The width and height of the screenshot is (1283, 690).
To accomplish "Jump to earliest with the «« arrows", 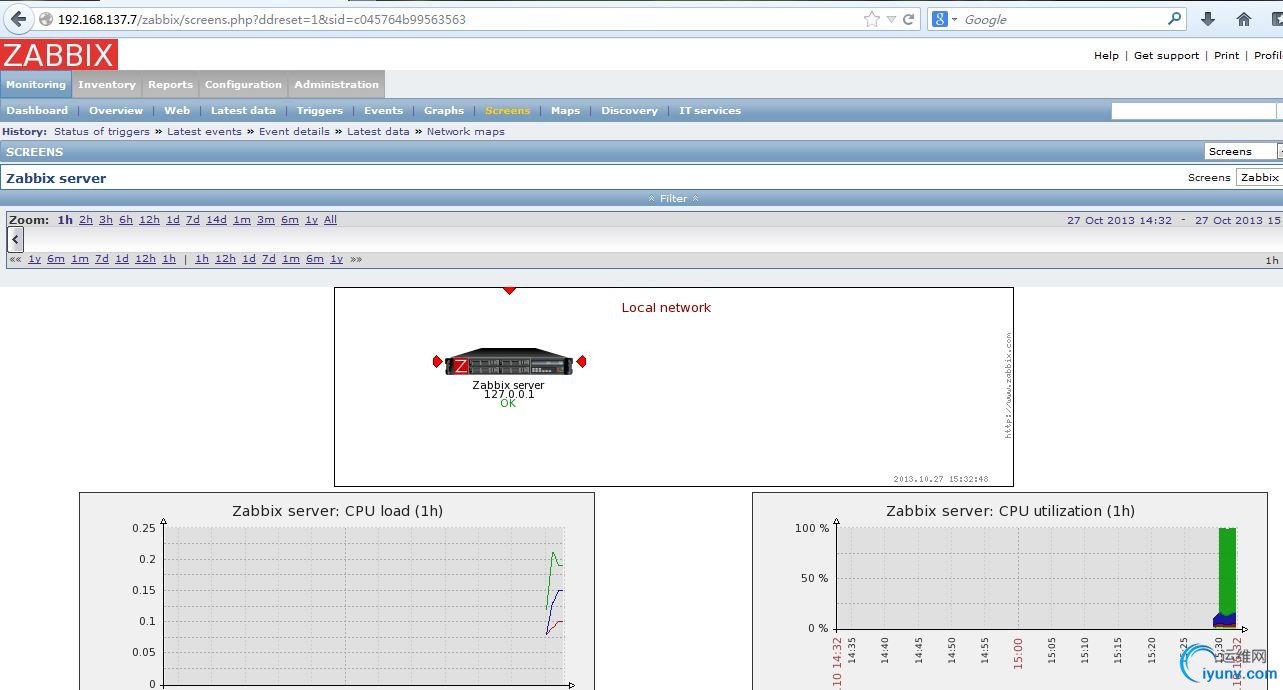I will pyautogui.click(x=15, y=259).
